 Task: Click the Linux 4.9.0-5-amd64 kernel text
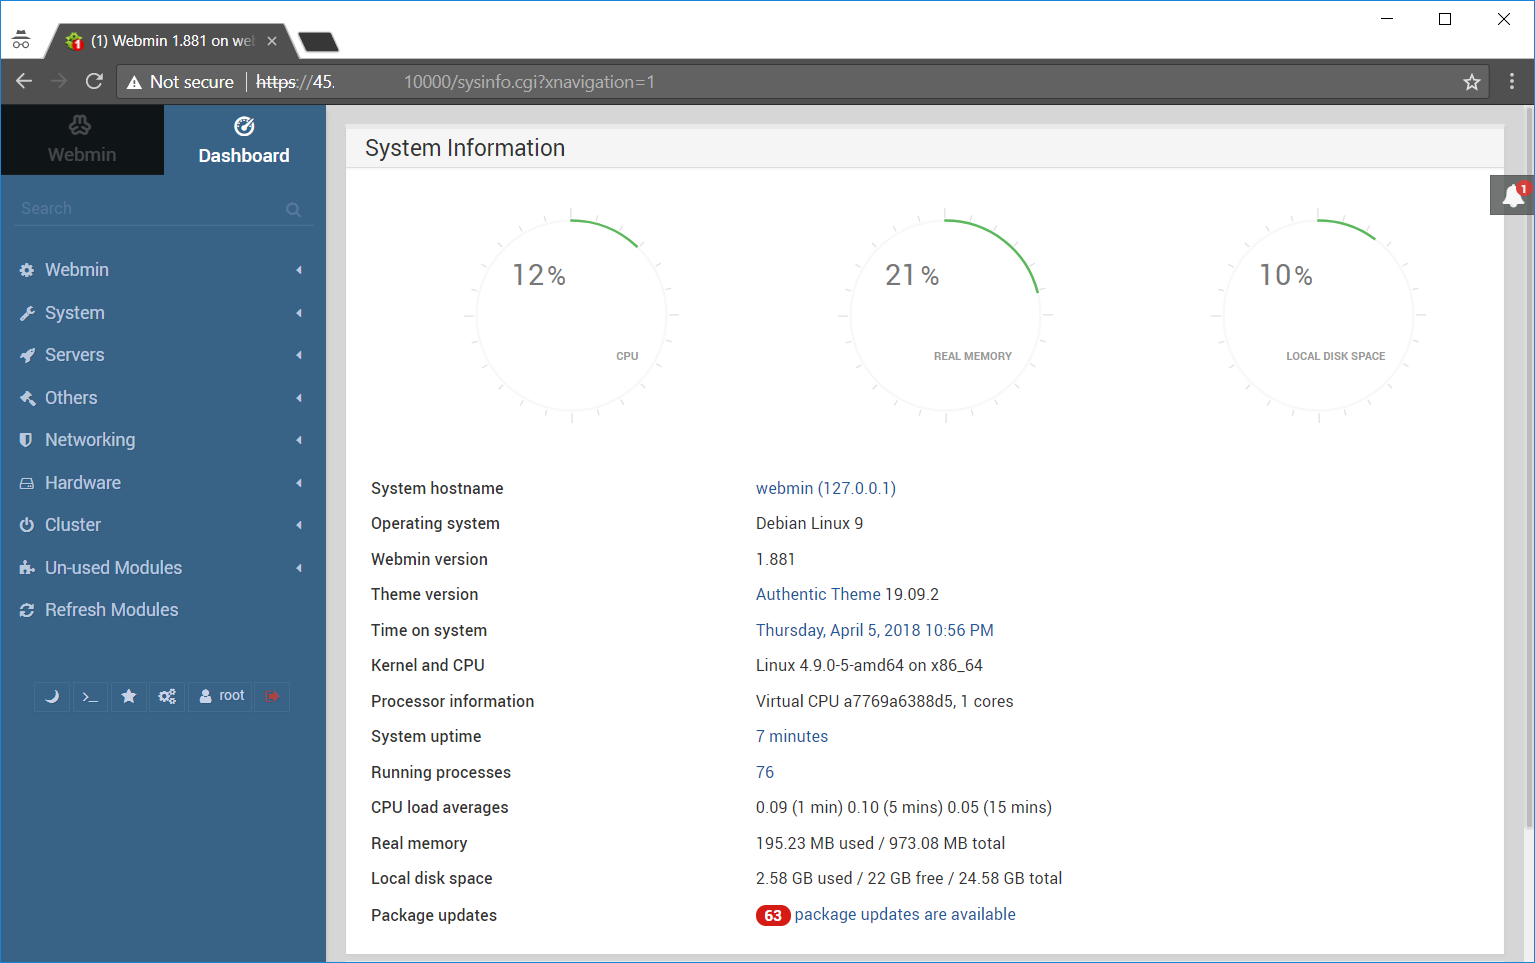(869, 665)
